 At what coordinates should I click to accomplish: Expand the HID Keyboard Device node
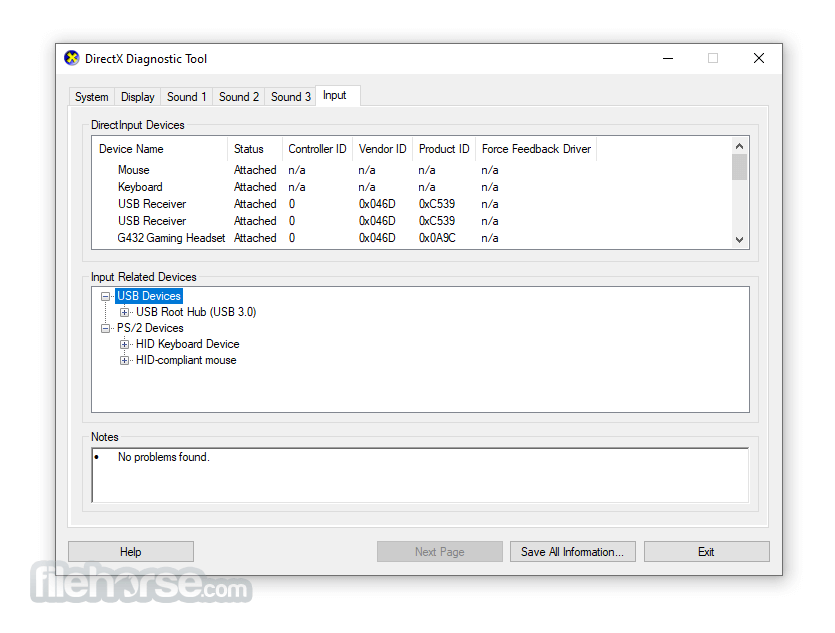point(124,344)
